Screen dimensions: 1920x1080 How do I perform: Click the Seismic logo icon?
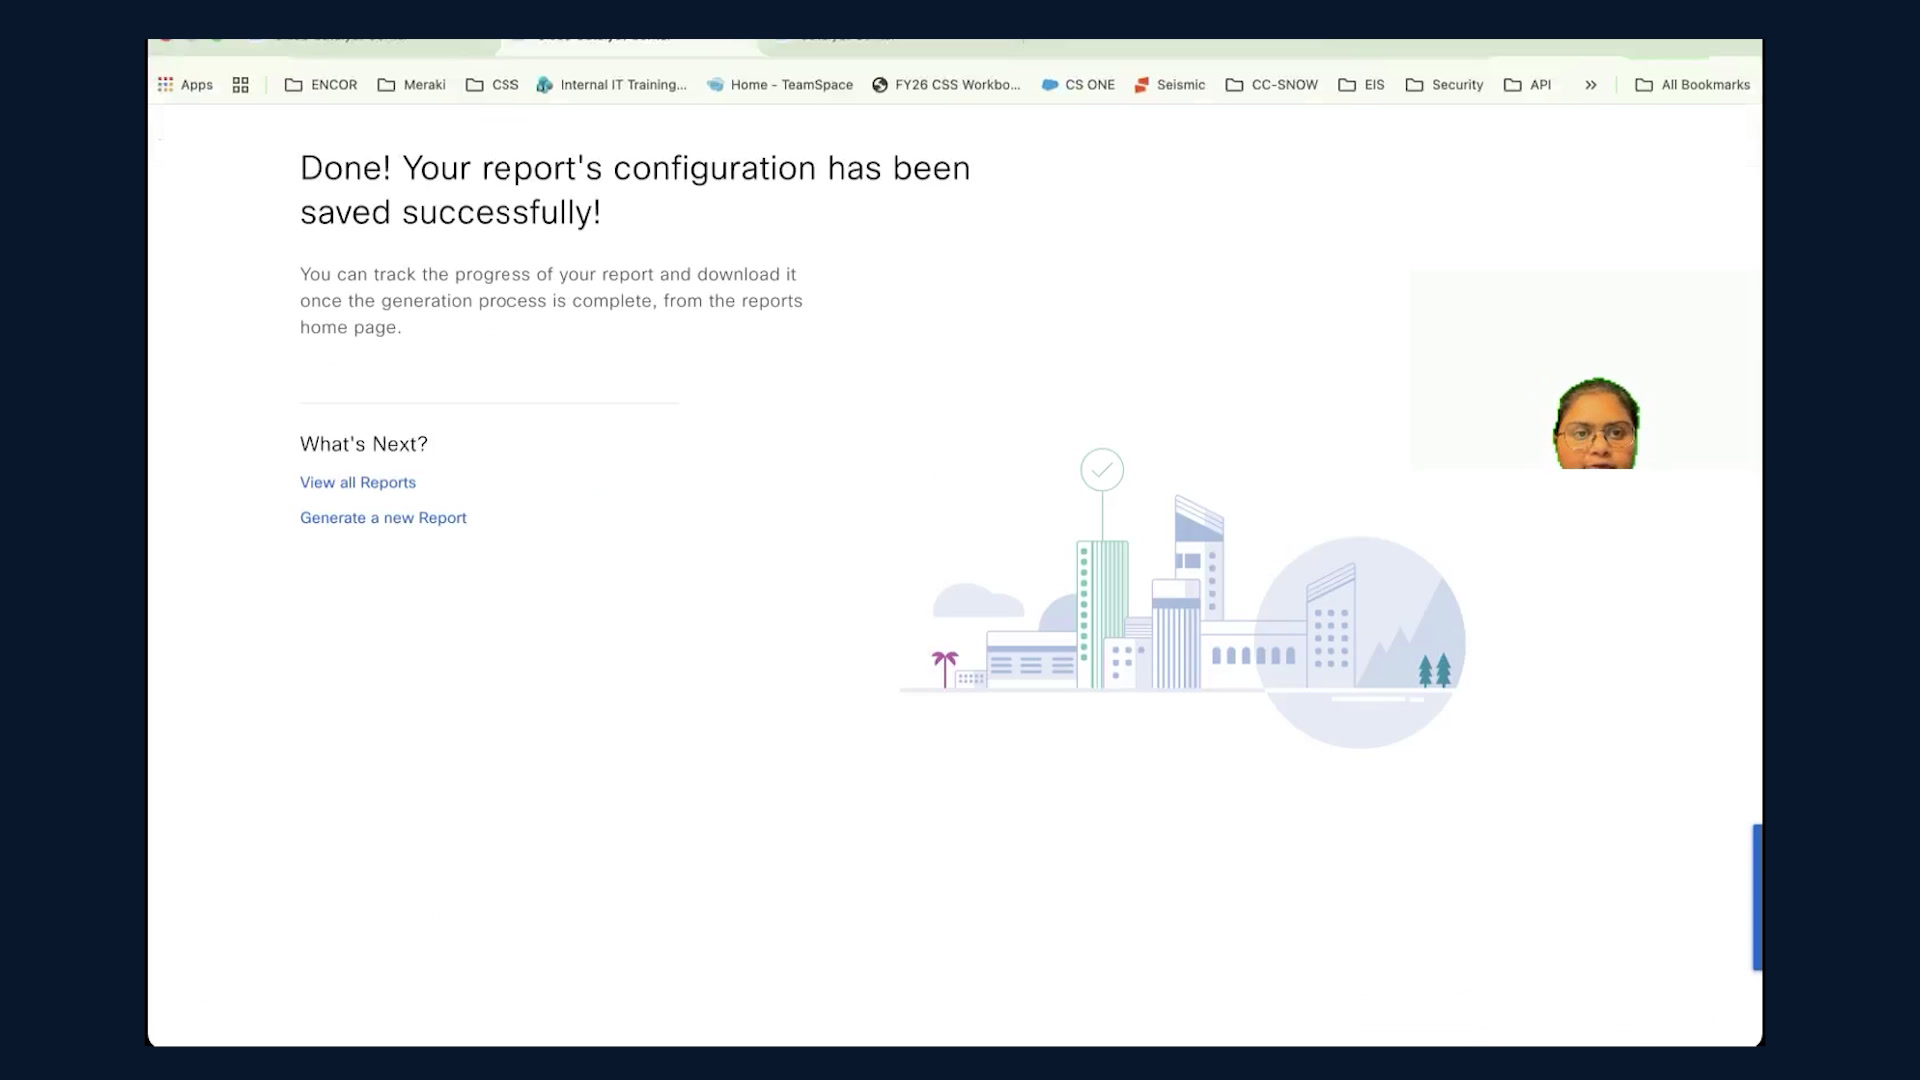(x=1141, y=85)
